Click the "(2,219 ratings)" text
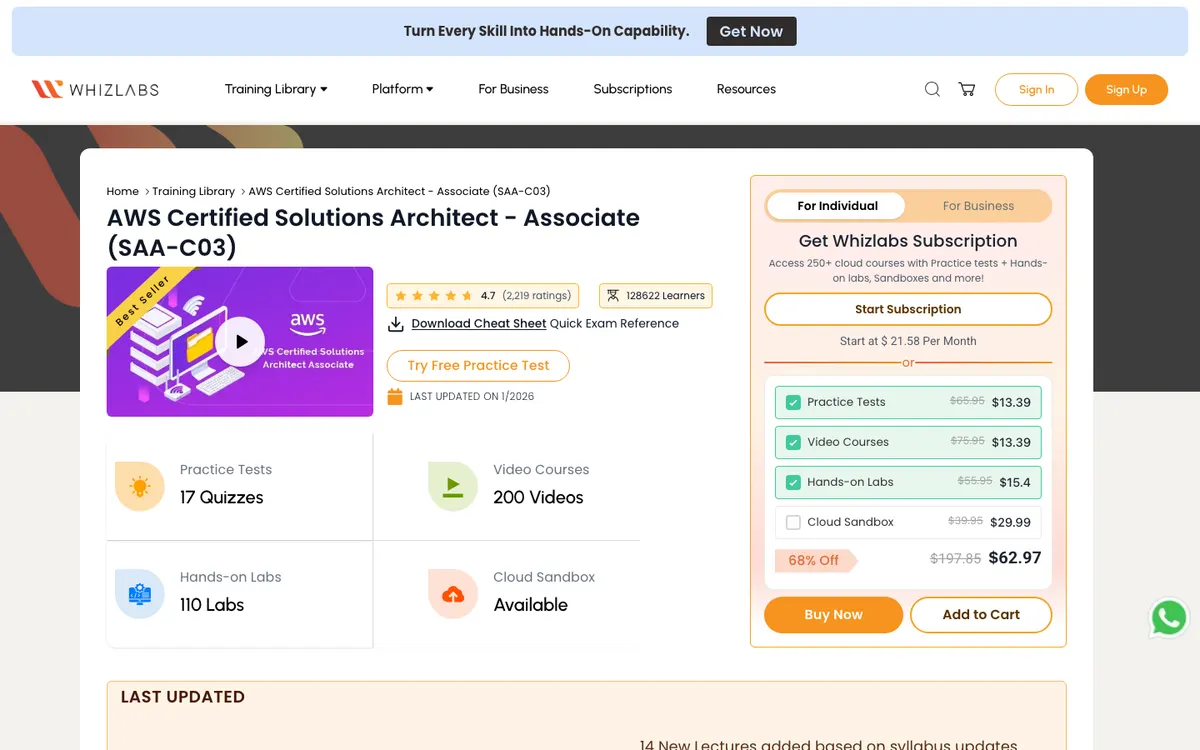This screenshot has height=750, width=1200. pos(537,296)
